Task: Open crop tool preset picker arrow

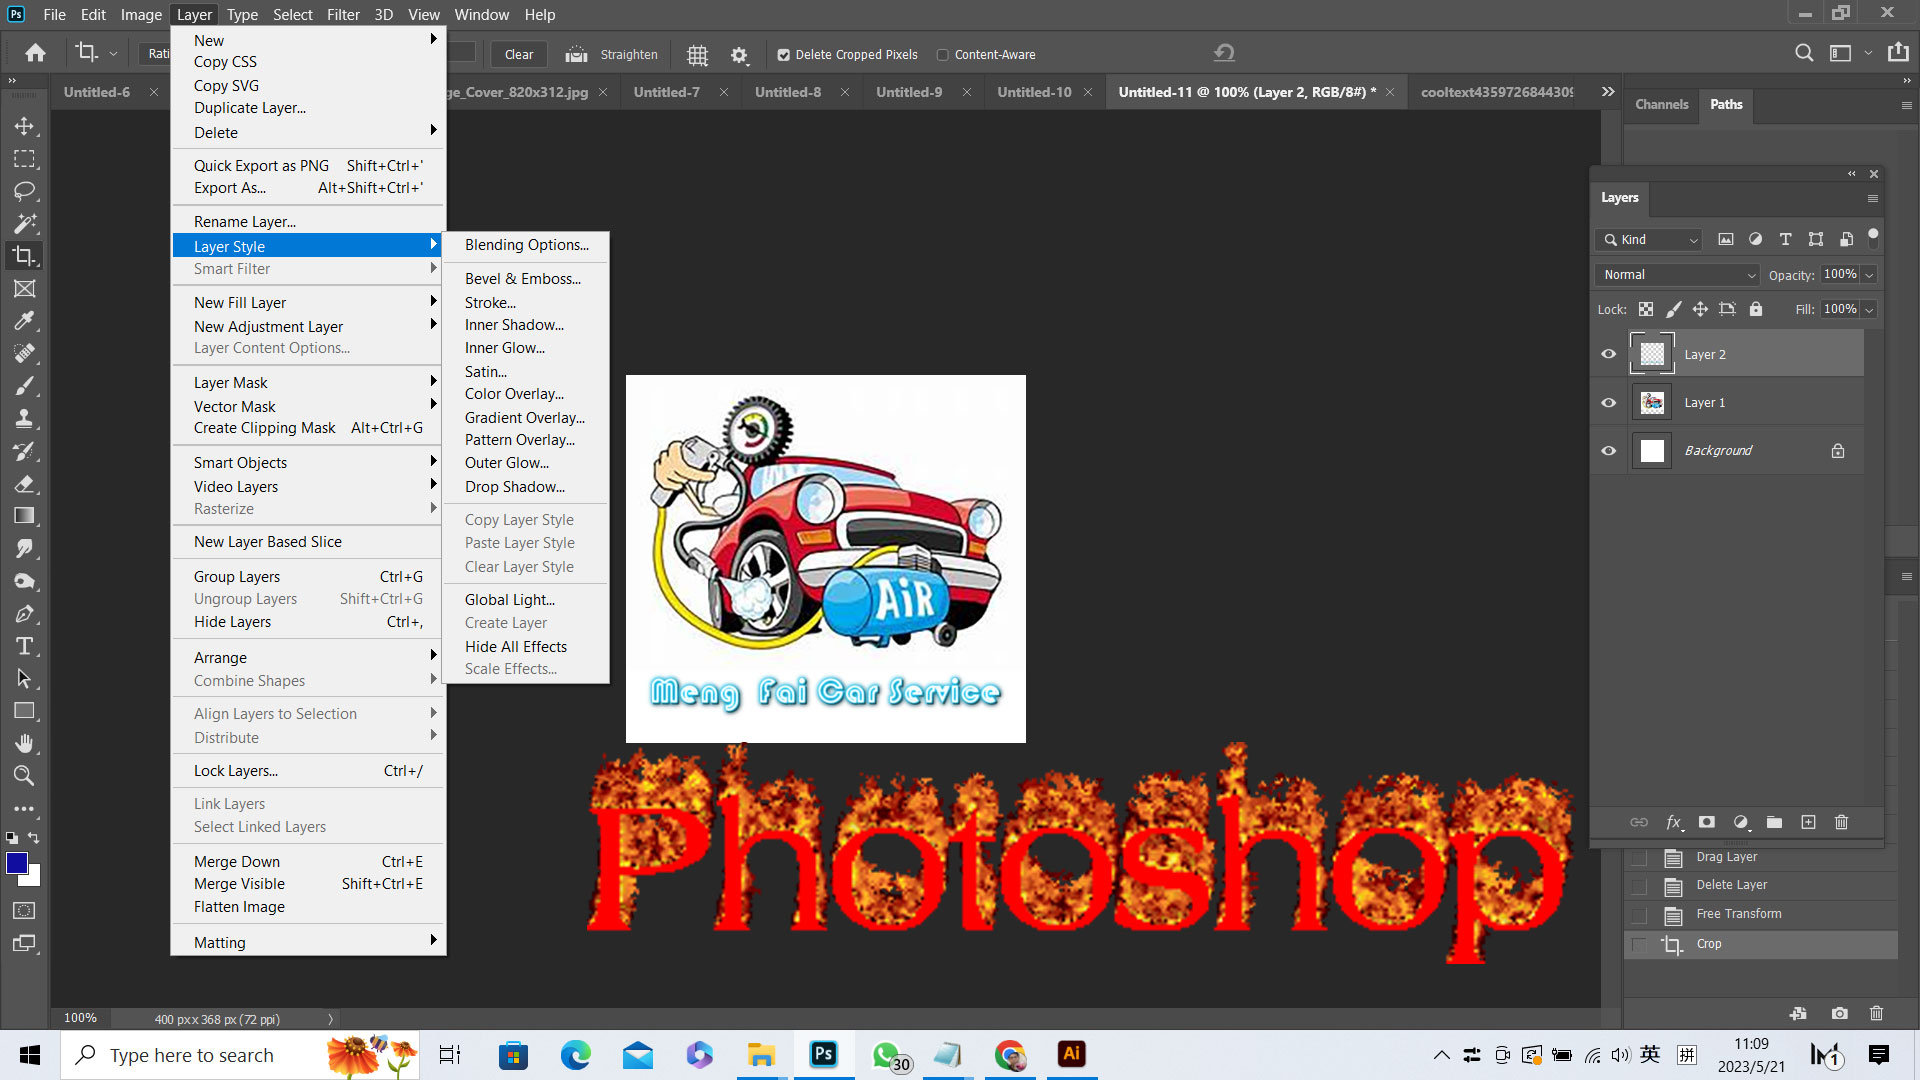Action: pos(113,54)
